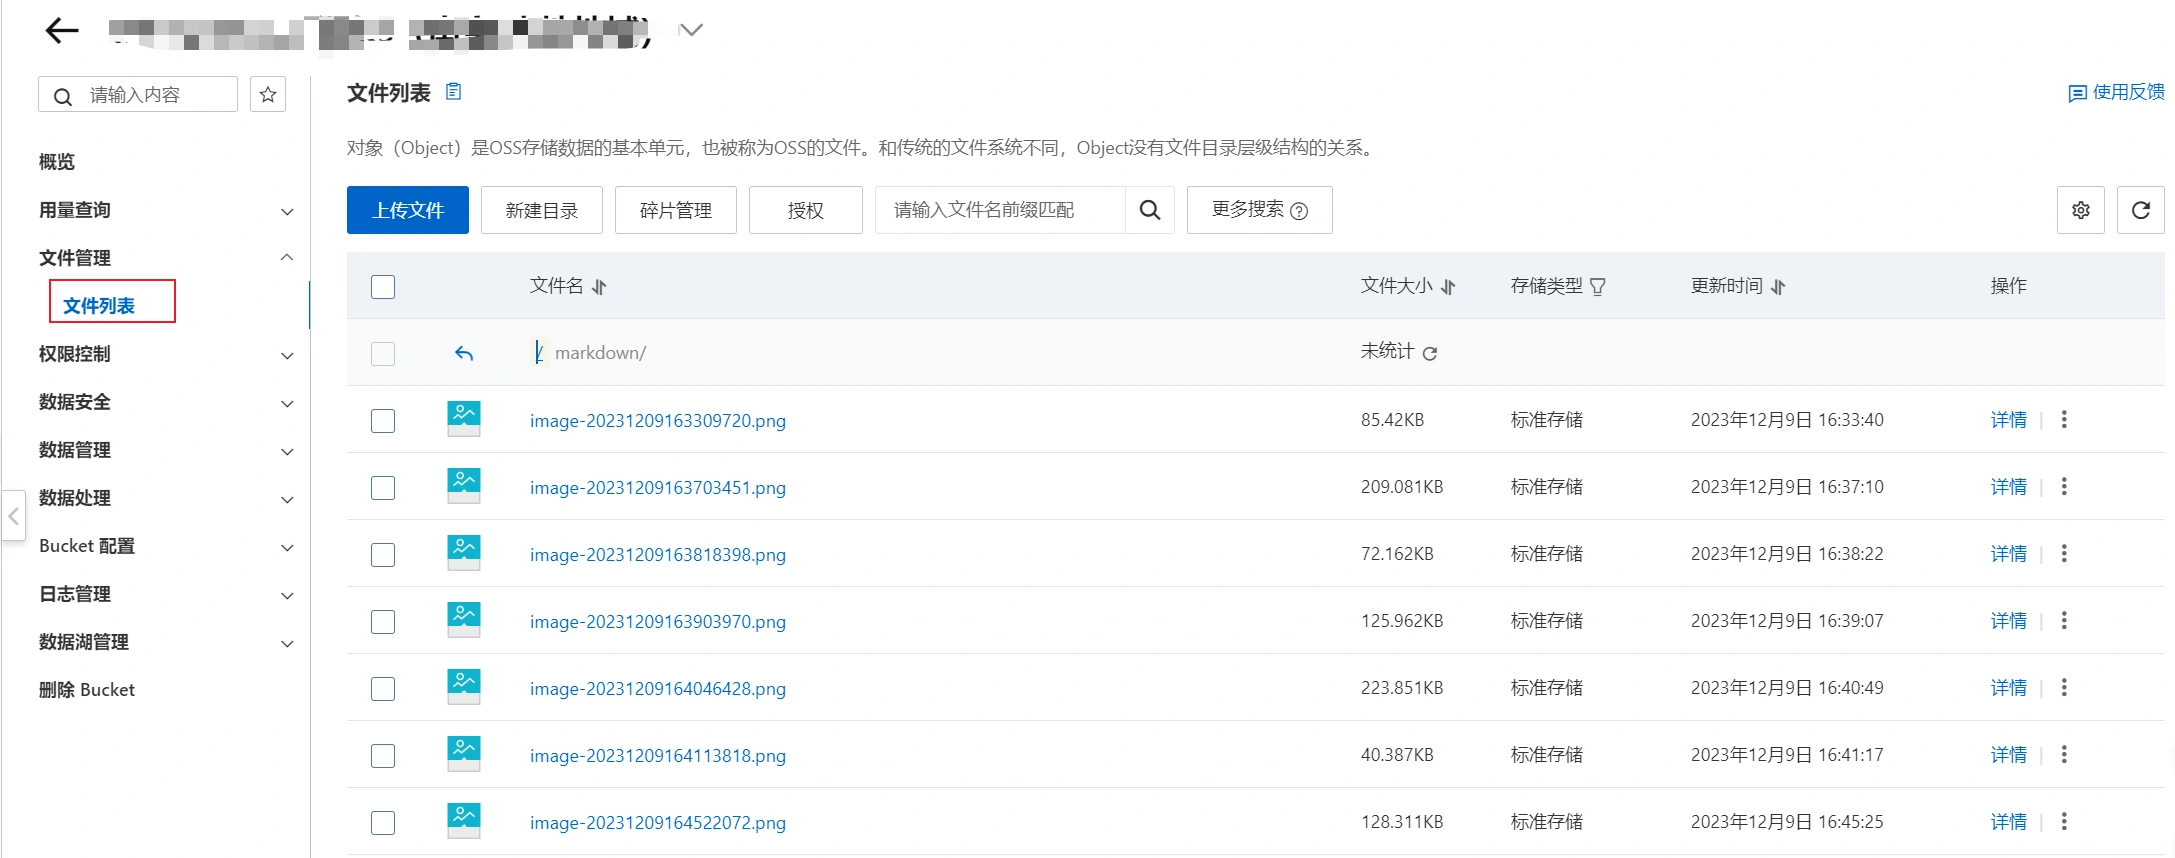Filter by storage type funnel icon
The width and height of the screenshot is (2175, 858).
(1598, 287)
